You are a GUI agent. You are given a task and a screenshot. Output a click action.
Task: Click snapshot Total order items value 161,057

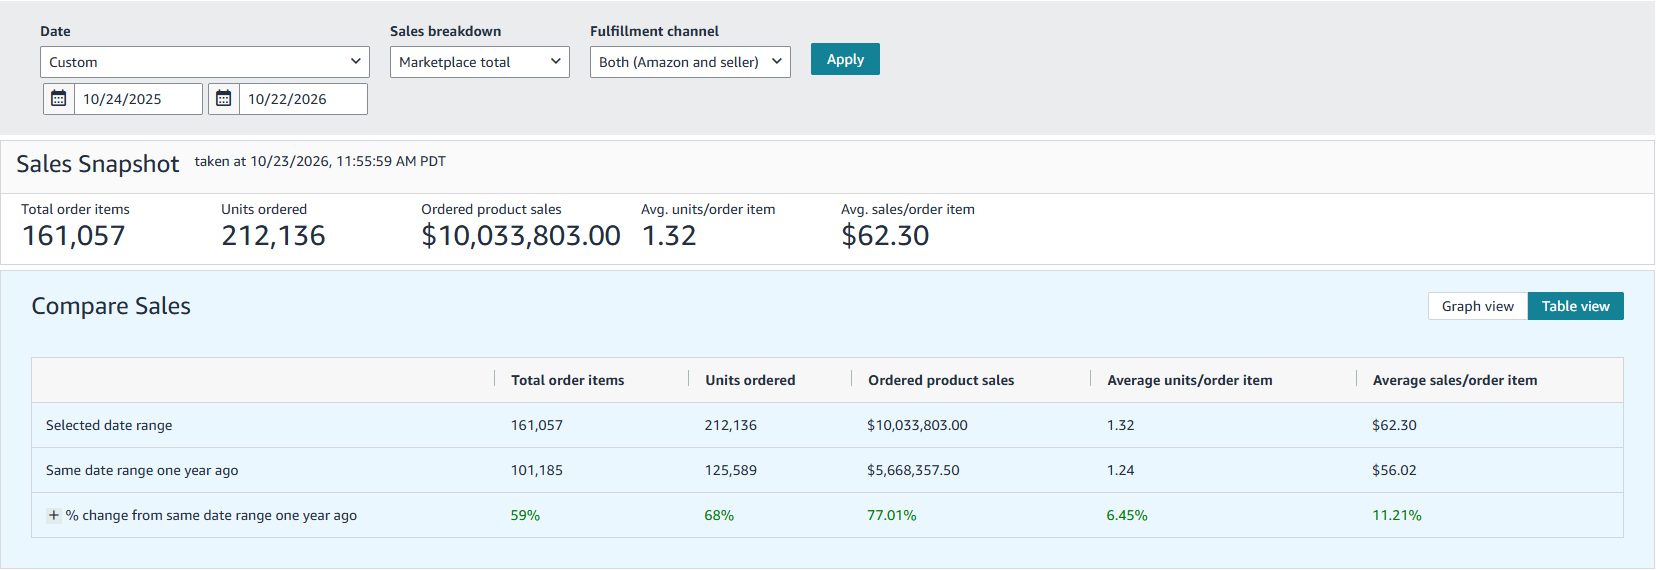point(74,236)
